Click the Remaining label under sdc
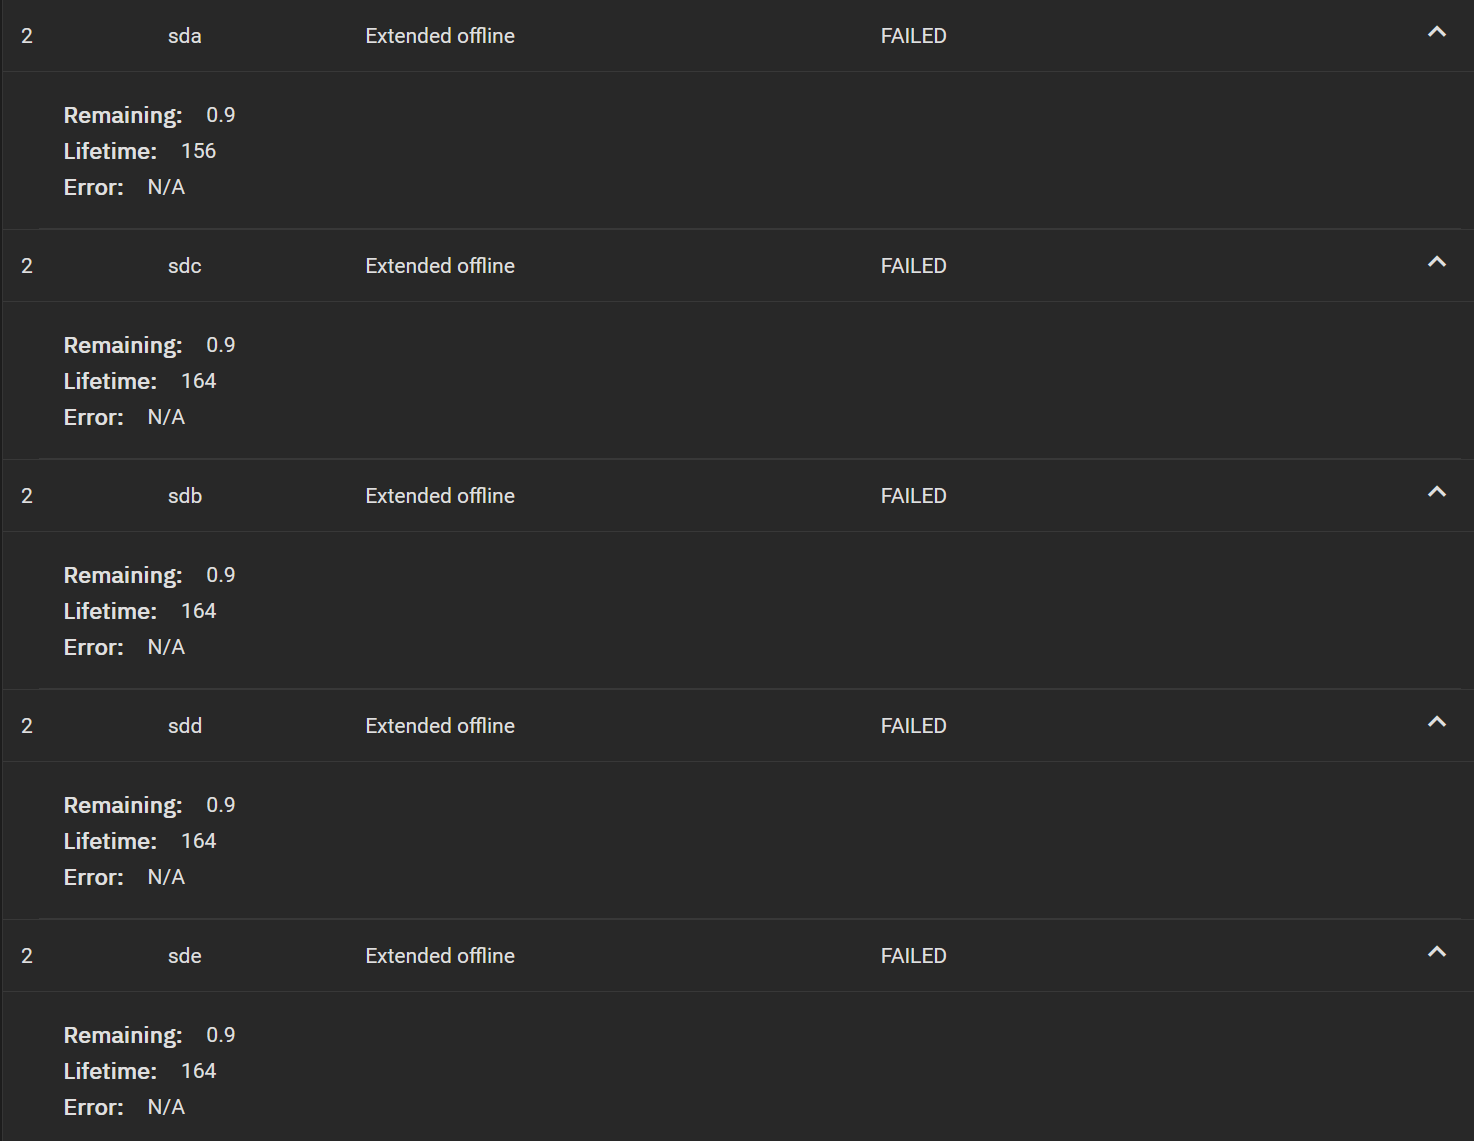Viewport: 1474px width, 1141px height. point(123,345)
